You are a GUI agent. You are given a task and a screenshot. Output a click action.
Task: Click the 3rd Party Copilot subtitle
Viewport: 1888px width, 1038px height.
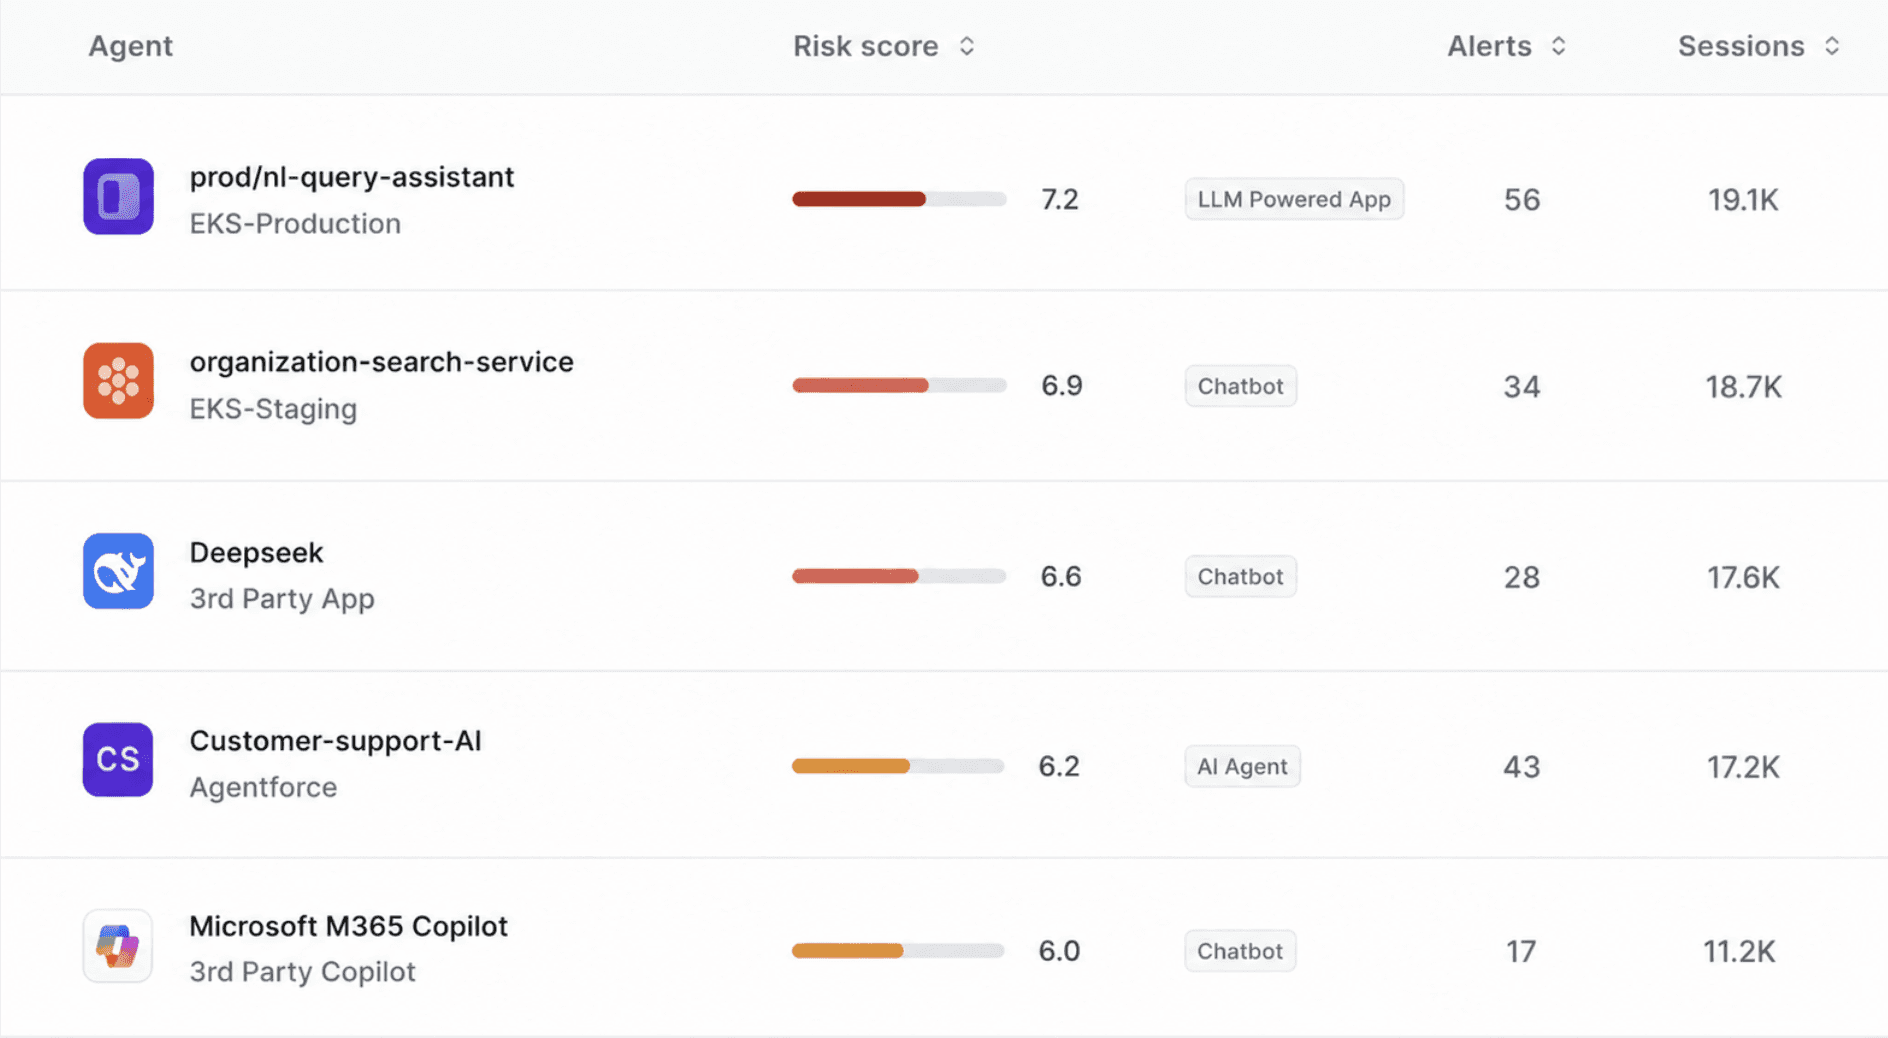302,972
